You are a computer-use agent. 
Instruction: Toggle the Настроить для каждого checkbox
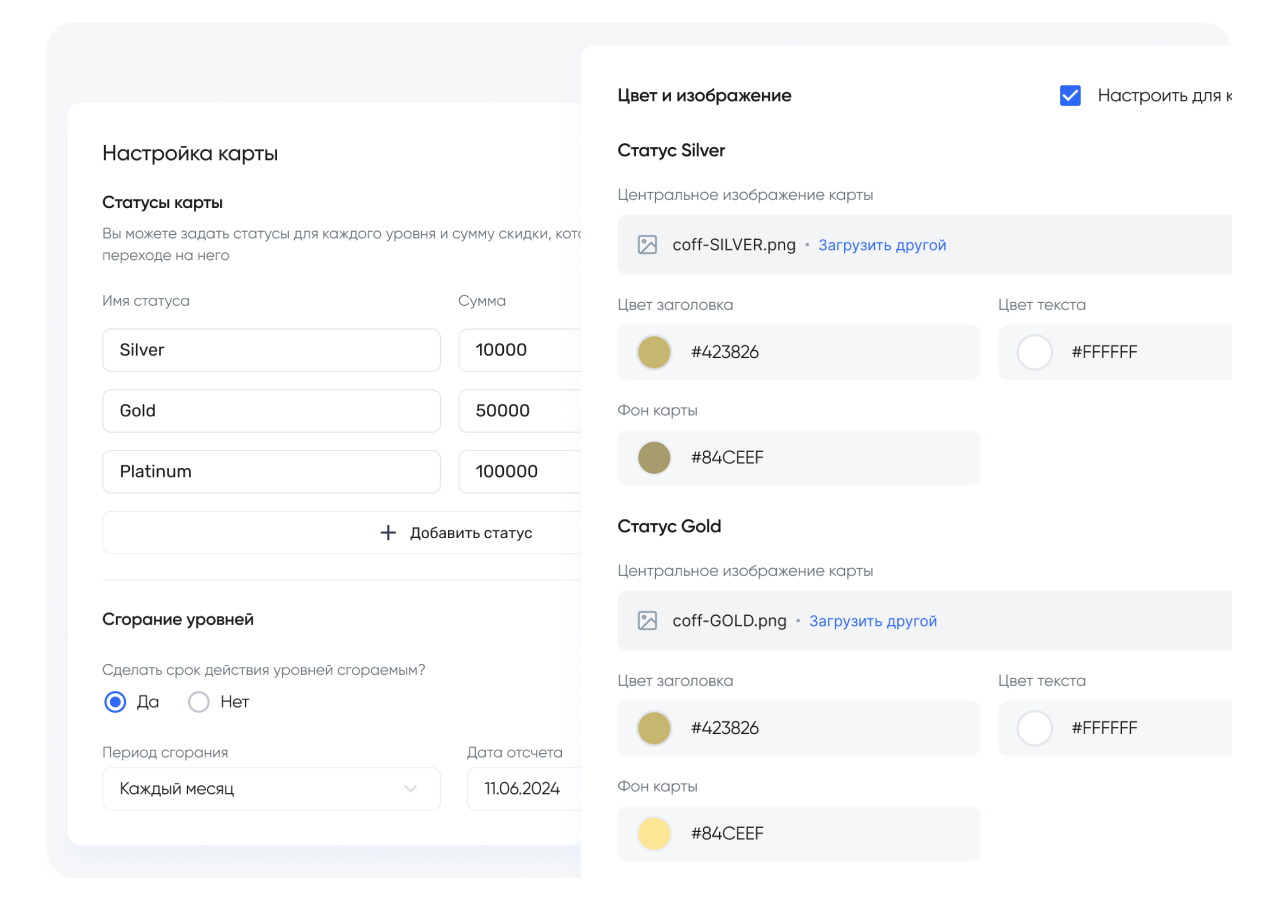[1070, 96]
